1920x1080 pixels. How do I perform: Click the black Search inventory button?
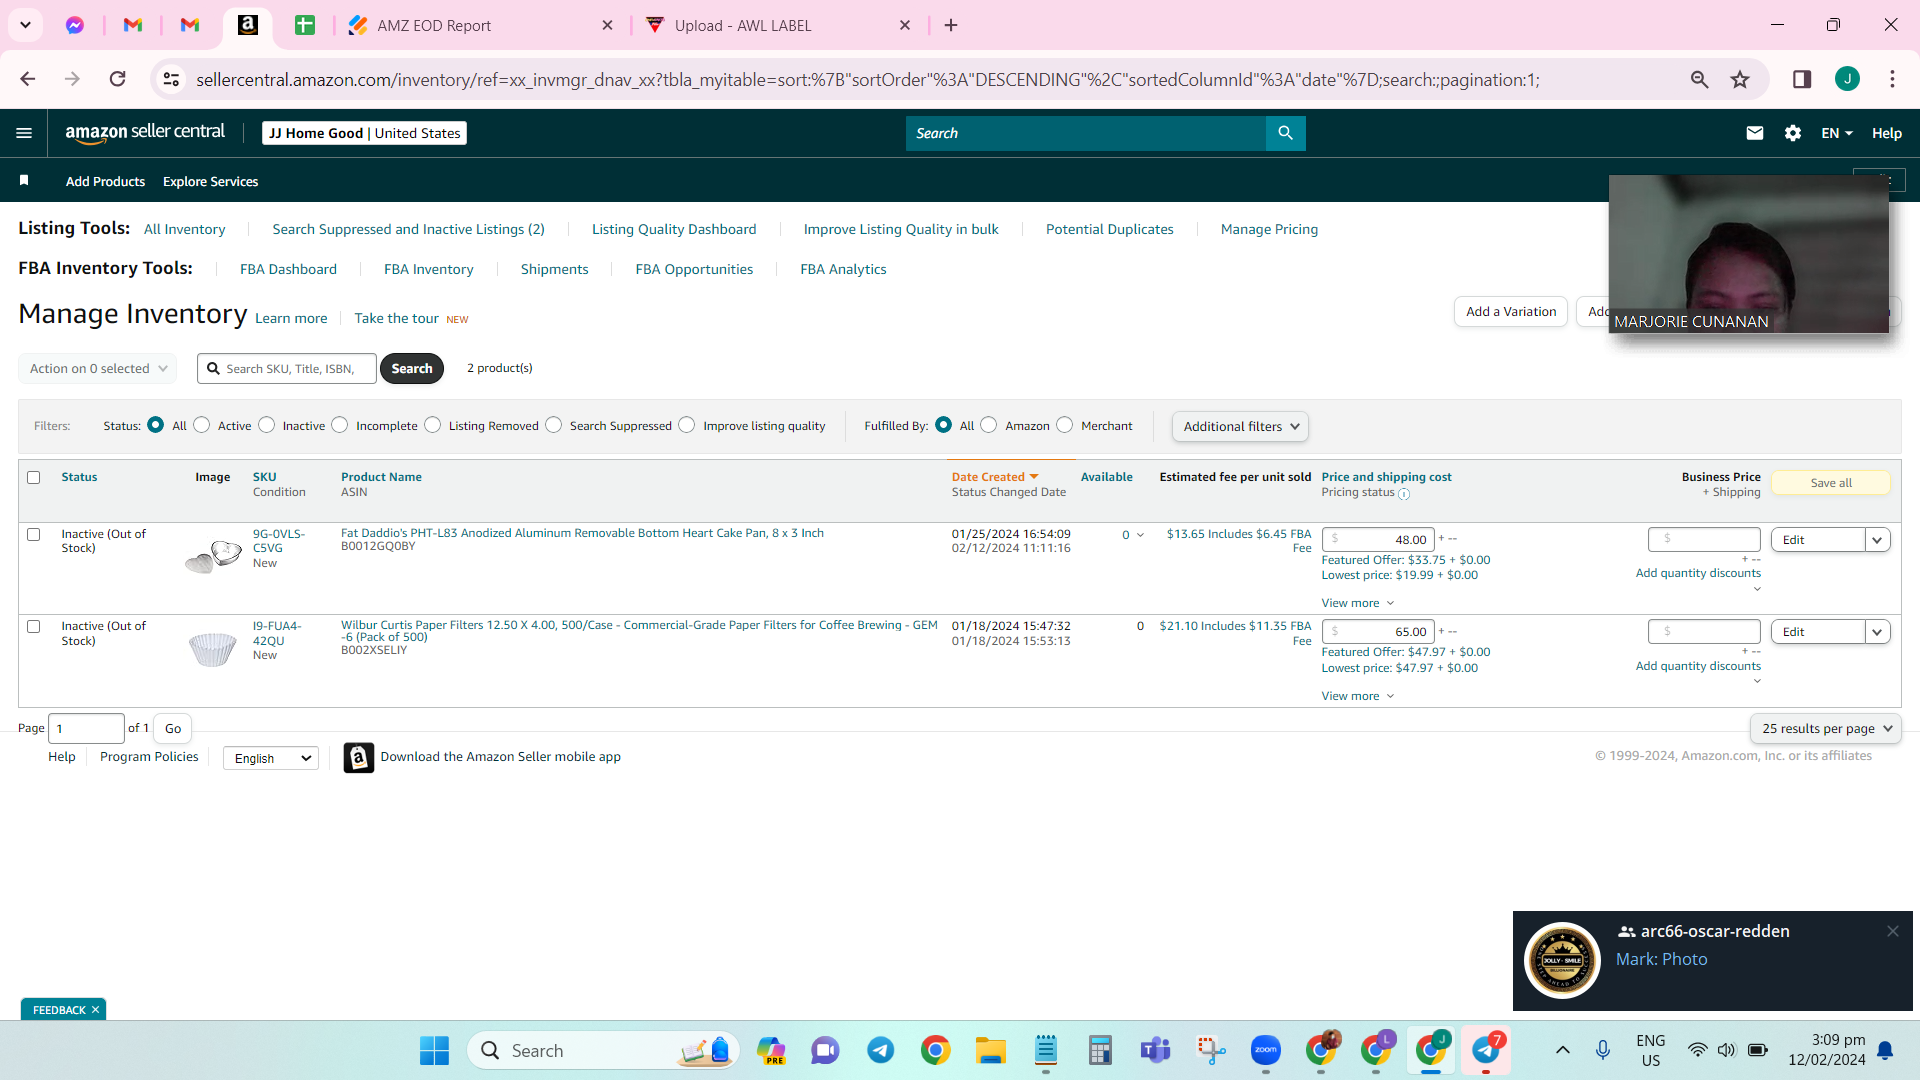pyautogui.click(x=412, y=368)
